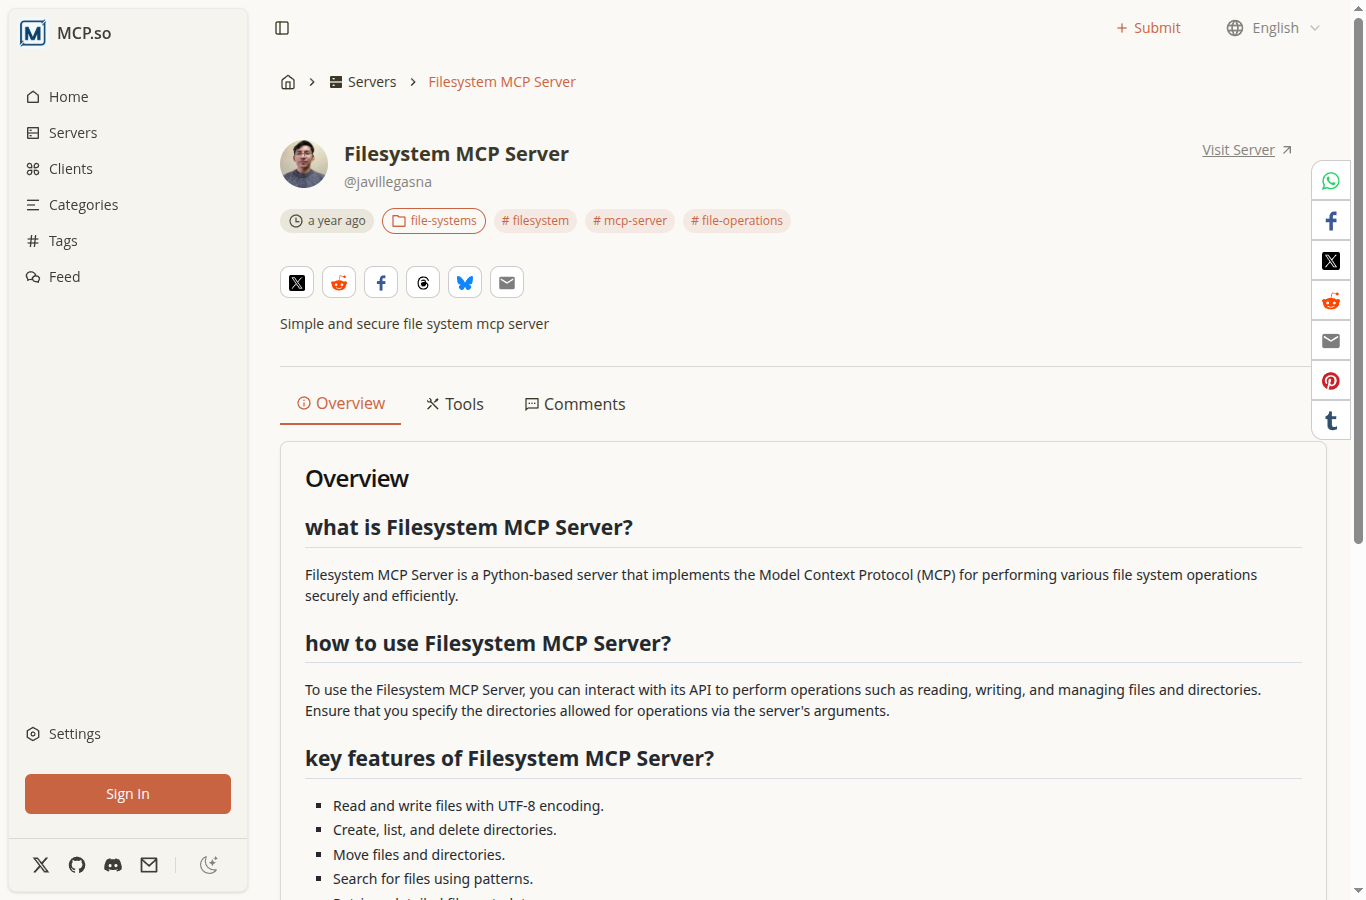The width and height of the screenshot is (1366, 900).
Task: Click the author avatar photo
Action: [x=304, y=164]
